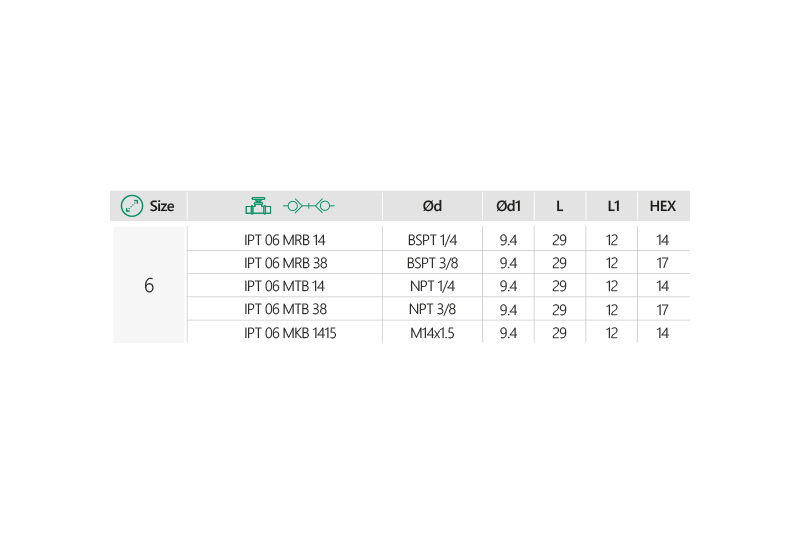Select part number IPT 06 MTB 14
This screenshot has width=800, height=534.
click(285, 286)
